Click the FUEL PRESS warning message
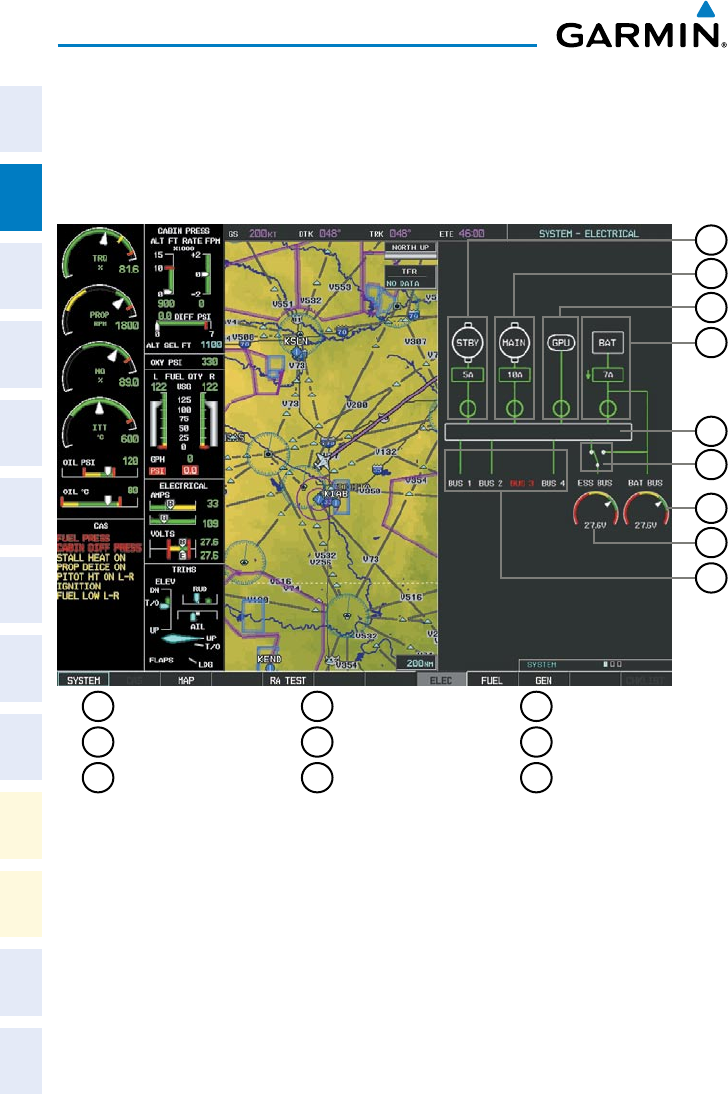Viewport: 728px width, 1106px height. click(83, 538)
